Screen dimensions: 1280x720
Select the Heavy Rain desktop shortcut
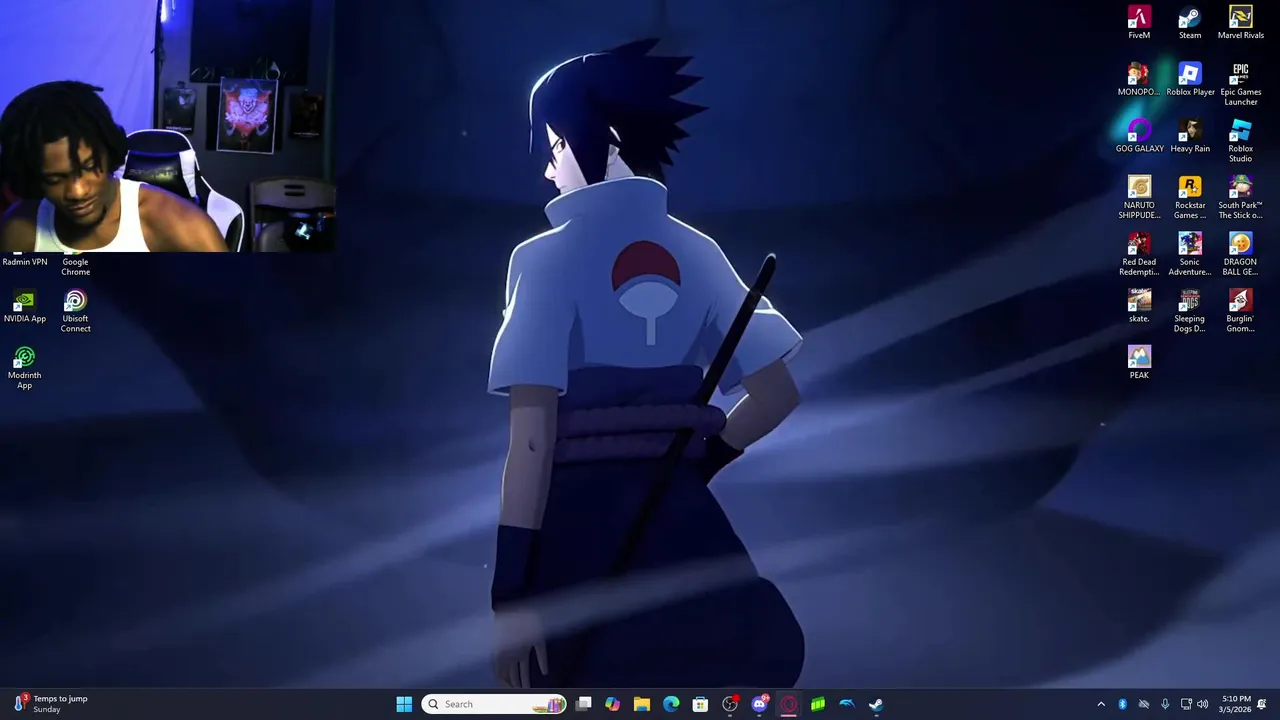(x=1190, y=137)
